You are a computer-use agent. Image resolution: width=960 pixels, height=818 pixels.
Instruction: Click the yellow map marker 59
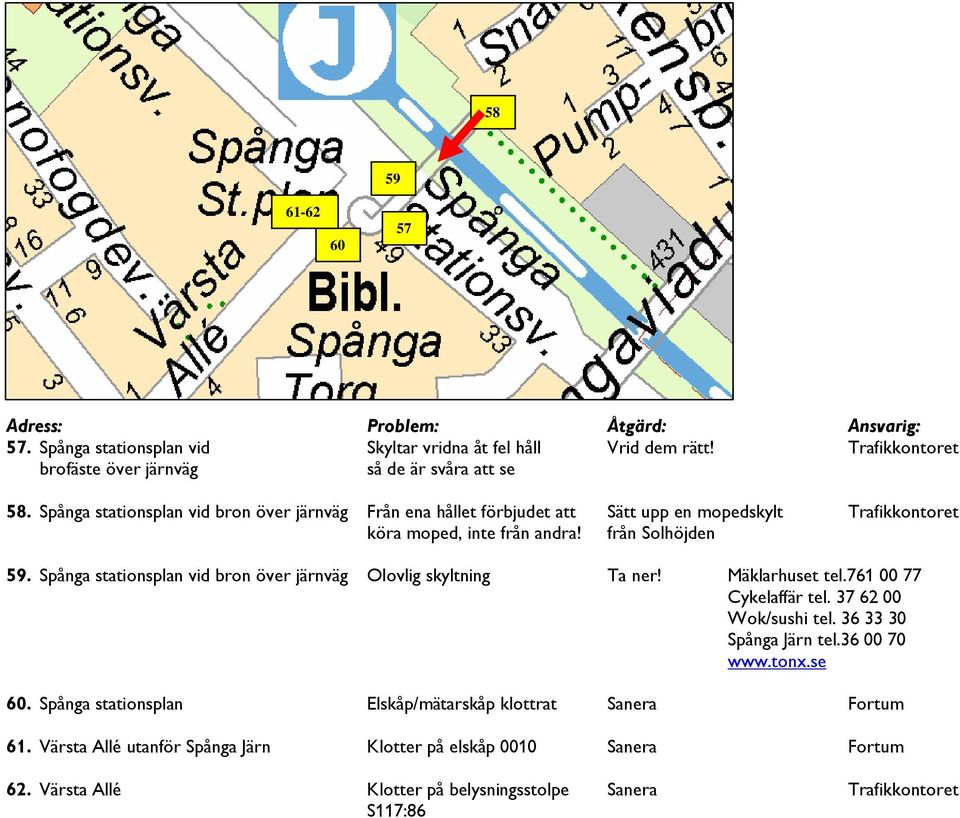(x=393, y=179)
